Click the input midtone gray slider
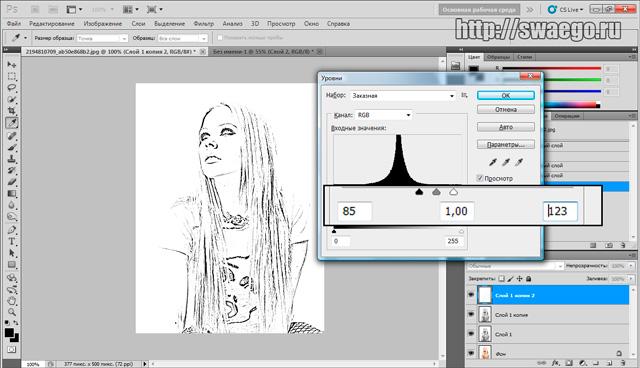This screenshot has width=640, height=368. click(x=436, y=191)
